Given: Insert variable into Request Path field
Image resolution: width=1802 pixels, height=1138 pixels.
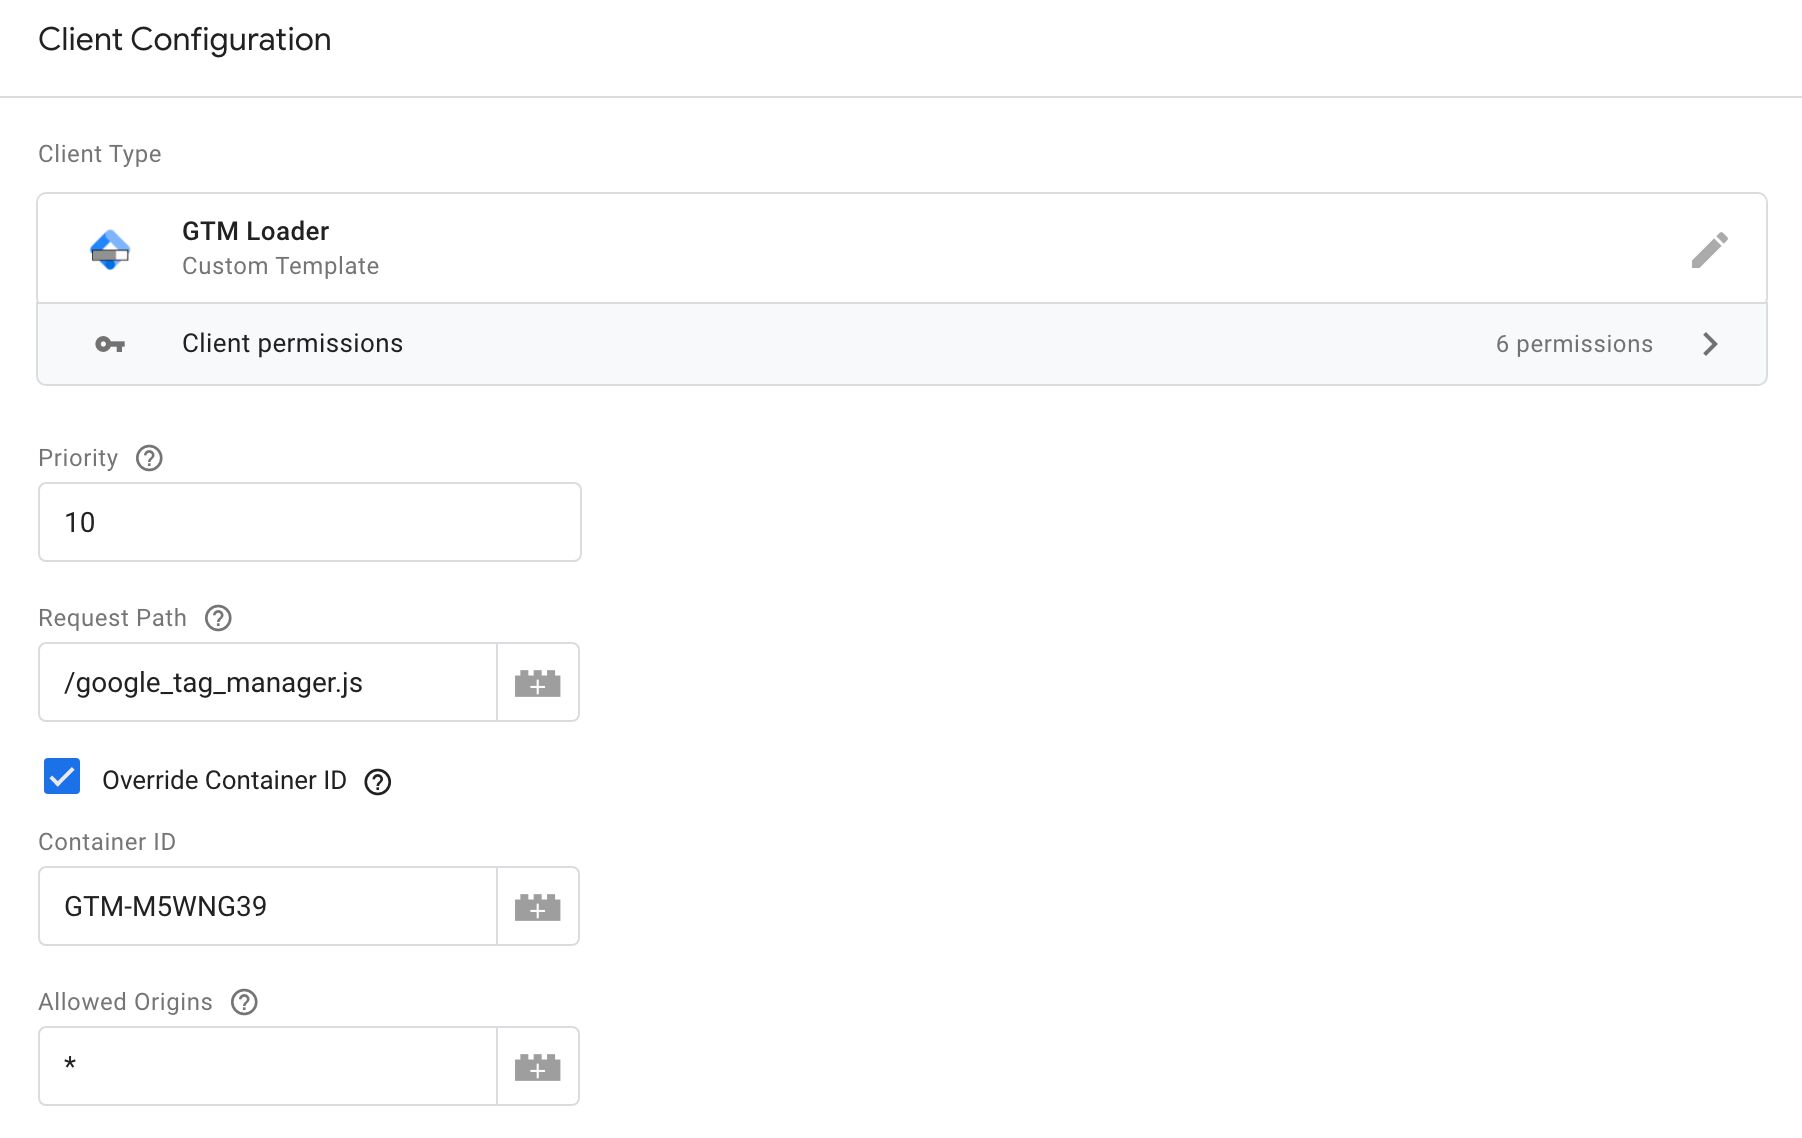Looking at the screenshot, I should [x=538, y=682].
